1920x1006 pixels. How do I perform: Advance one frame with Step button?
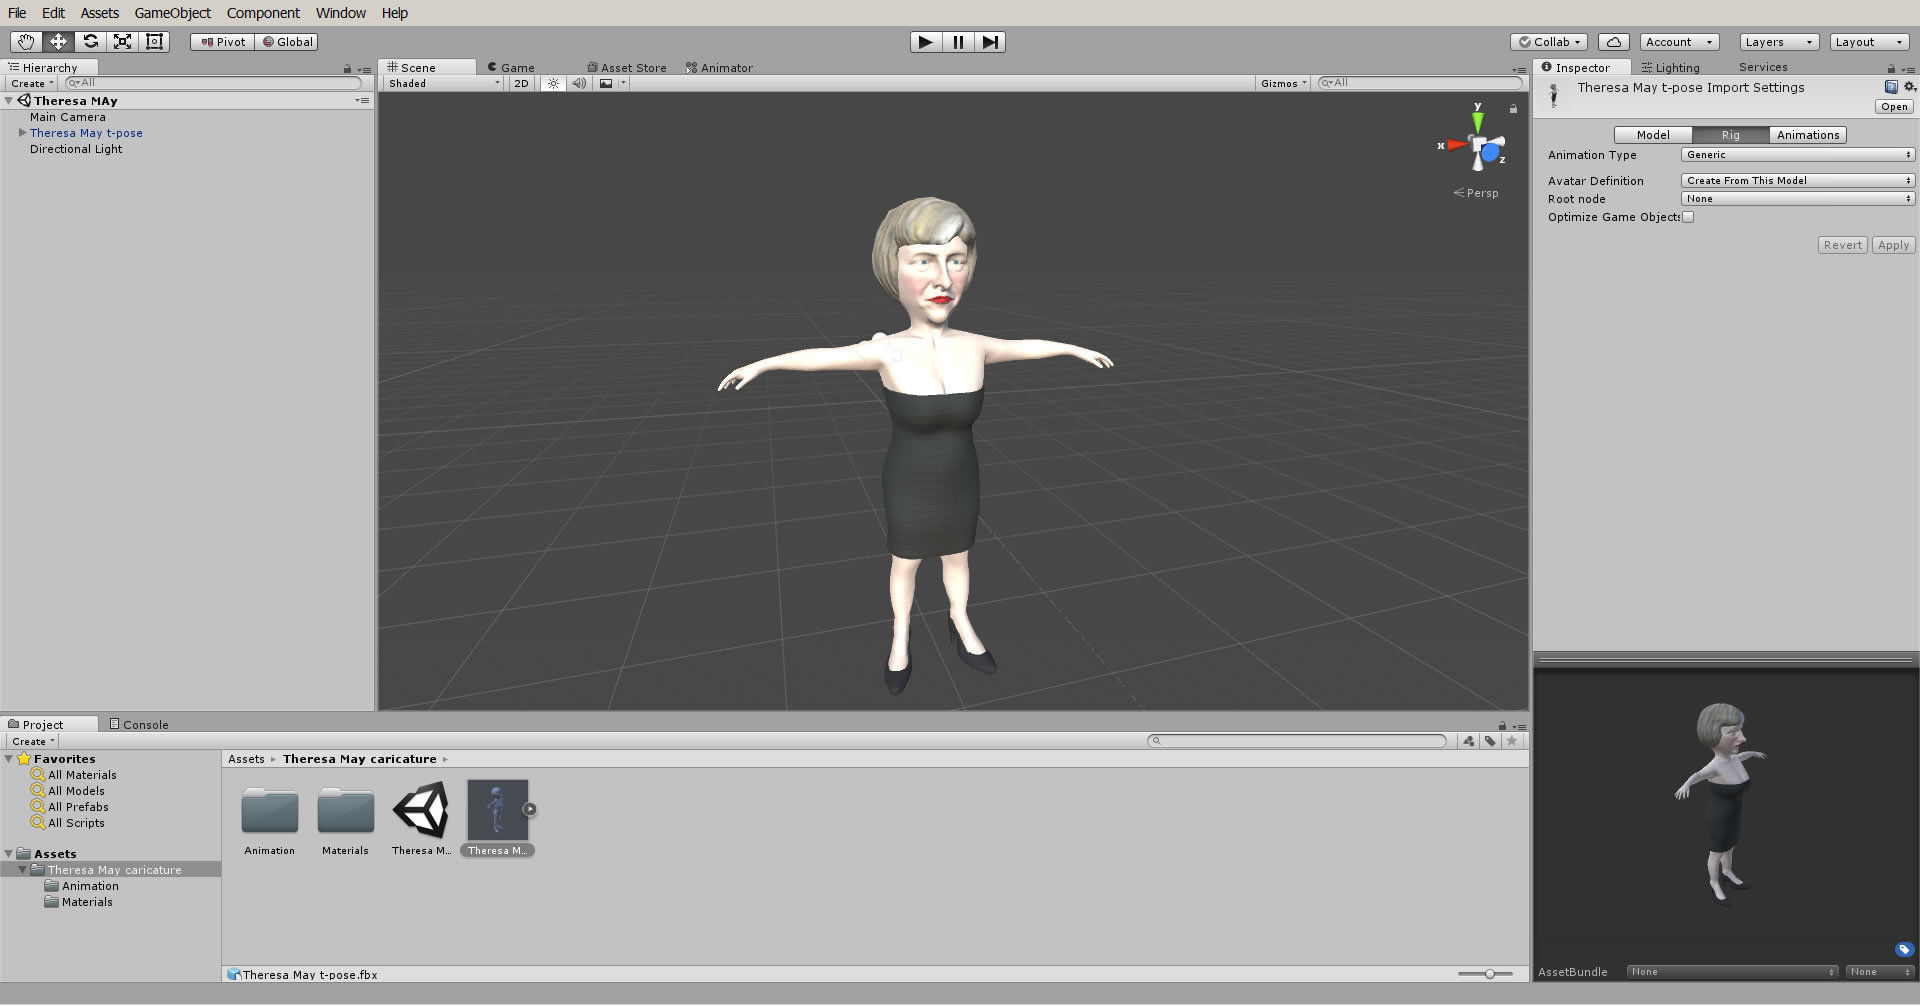click(x=990, y=42)
